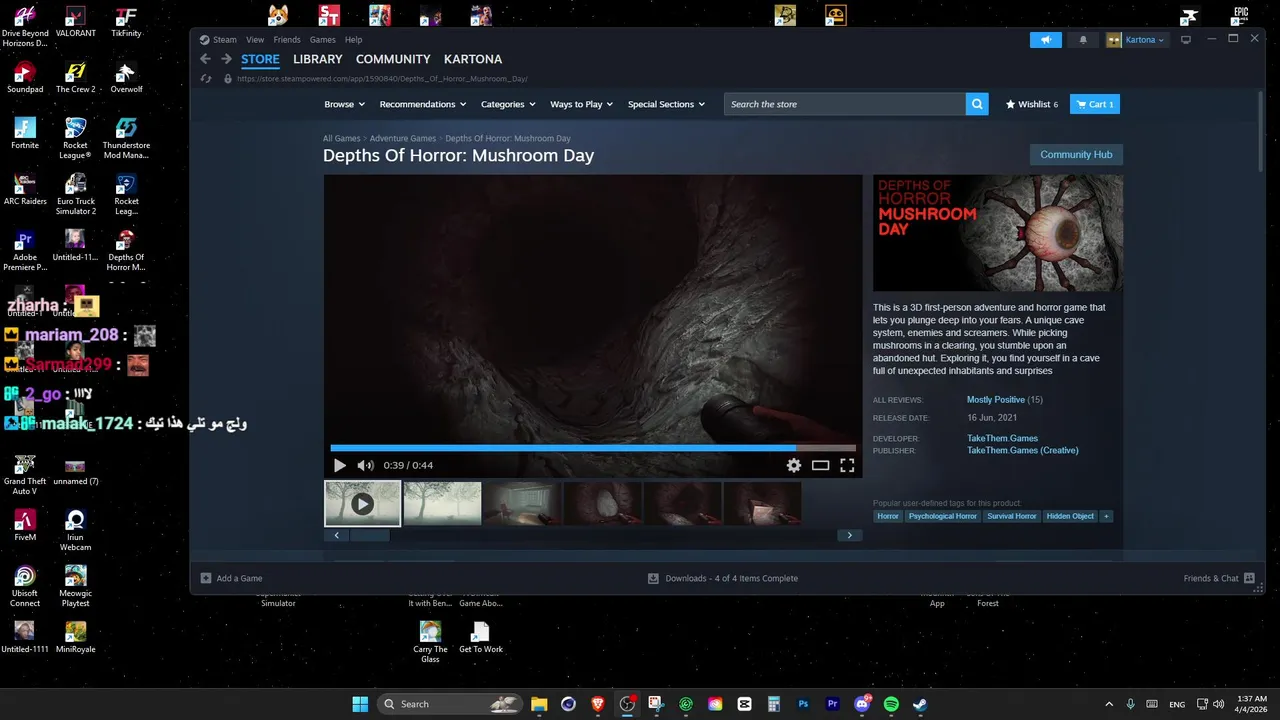The height and width of the screenshot is (720, 1280).
Task: Click the thumbnail strip scroll handle
Action: pyautogui.click(x=369, y=535)
